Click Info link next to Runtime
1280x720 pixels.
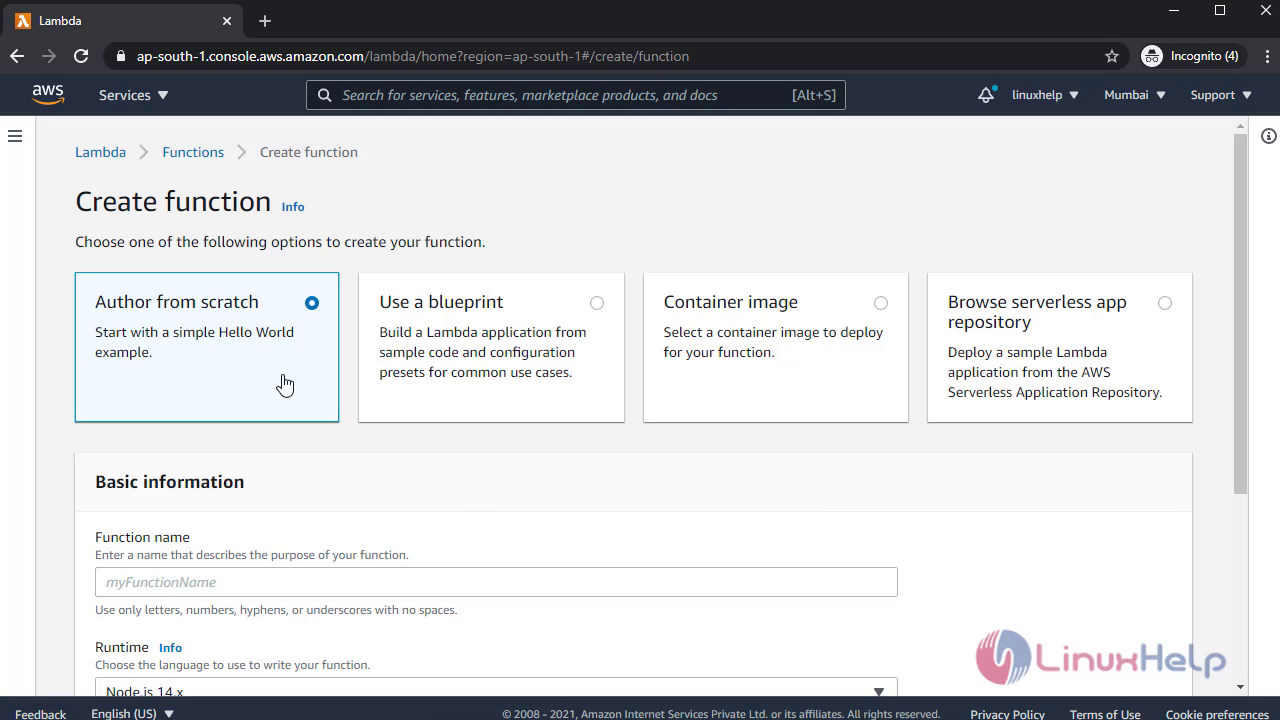[171, 648]
